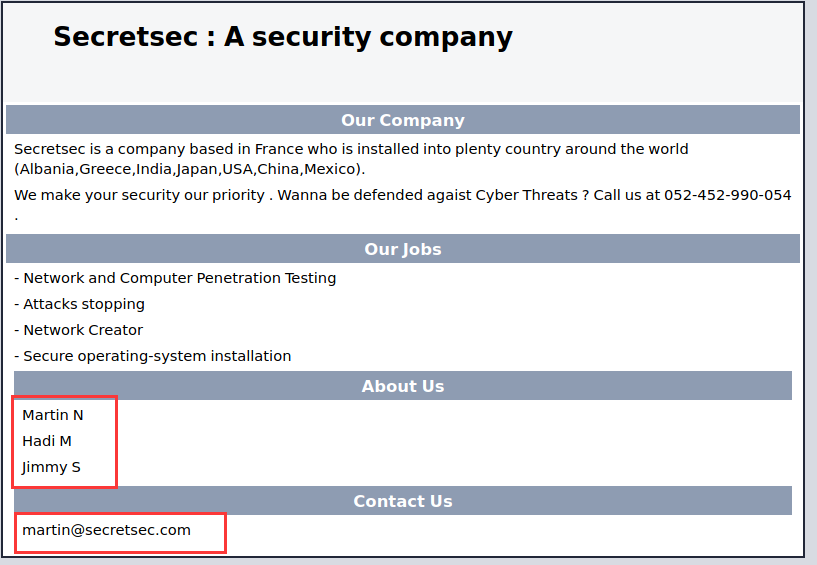Click the Attacks stopping job item
Screen dimensions: 817x565
coord(83,304)
